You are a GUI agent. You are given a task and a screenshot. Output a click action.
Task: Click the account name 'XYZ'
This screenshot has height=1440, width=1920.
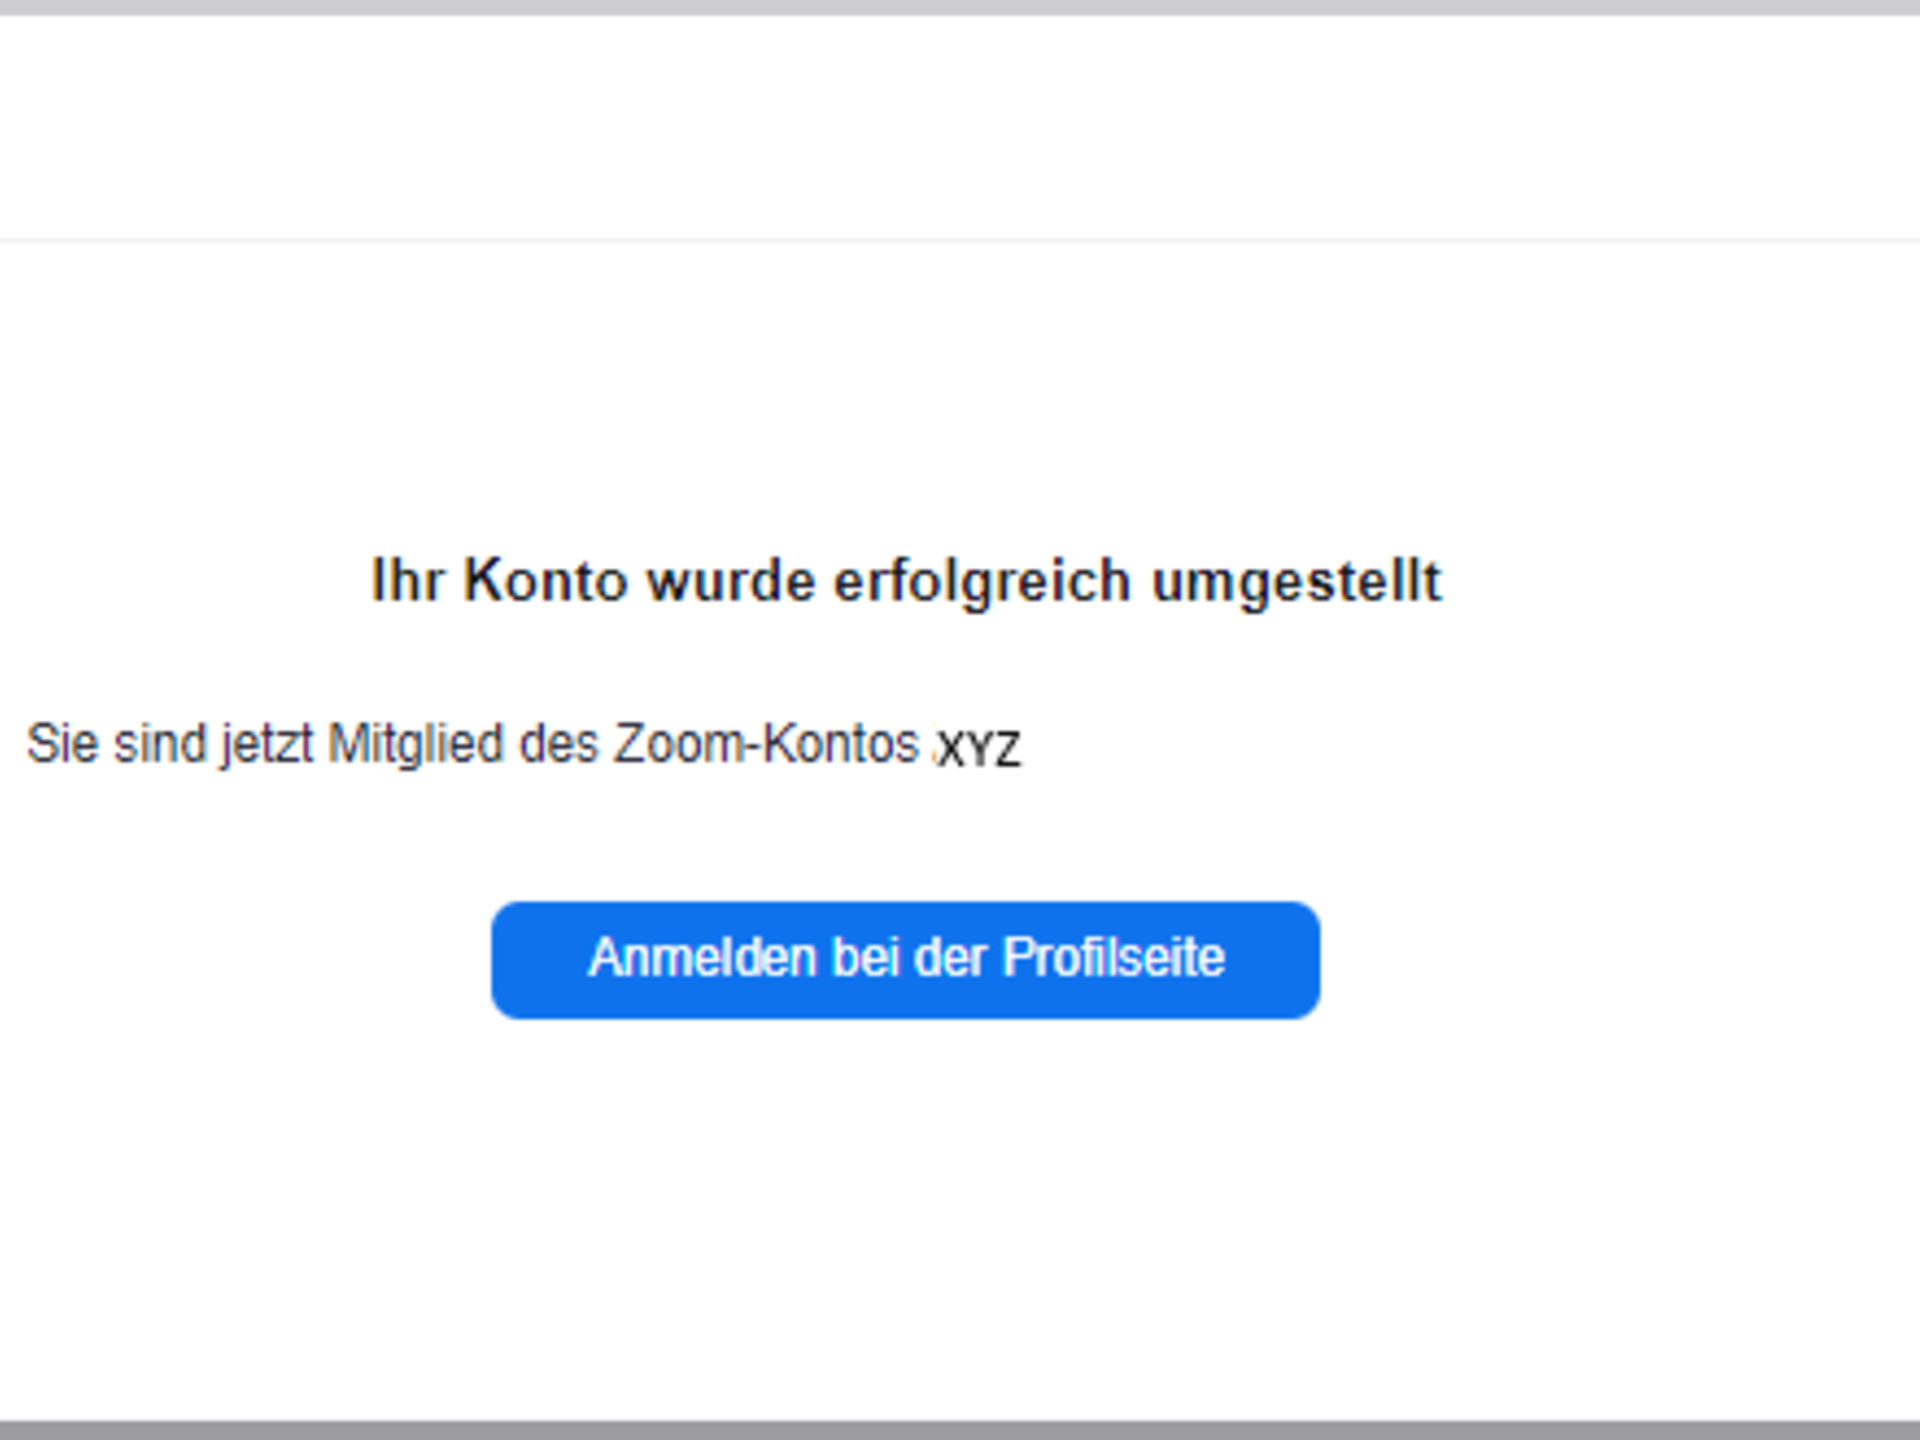tap(979, 749)
